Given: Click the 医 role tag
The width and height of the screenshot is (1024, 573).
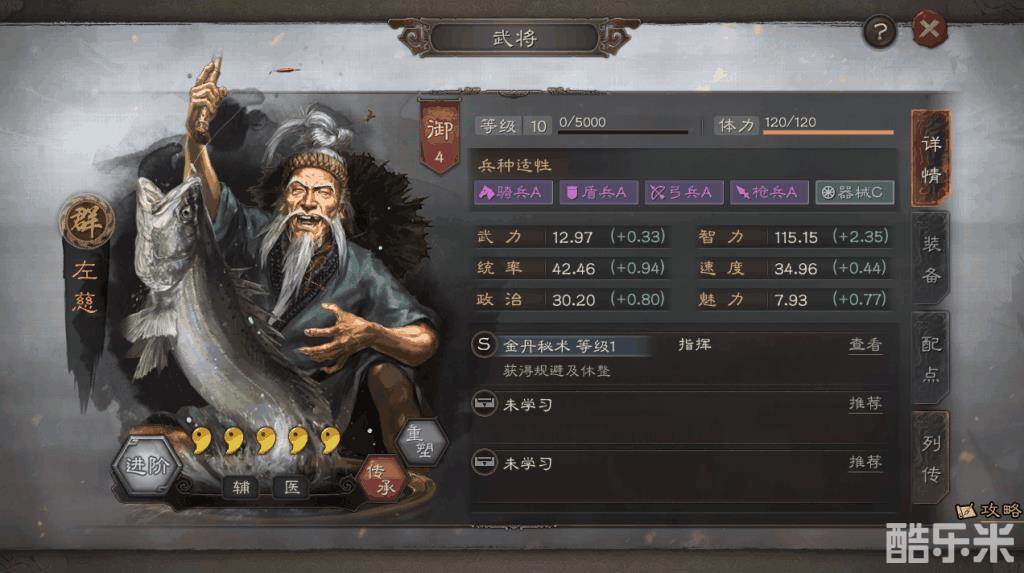Looking at the screenshot, I should point(291,487).
